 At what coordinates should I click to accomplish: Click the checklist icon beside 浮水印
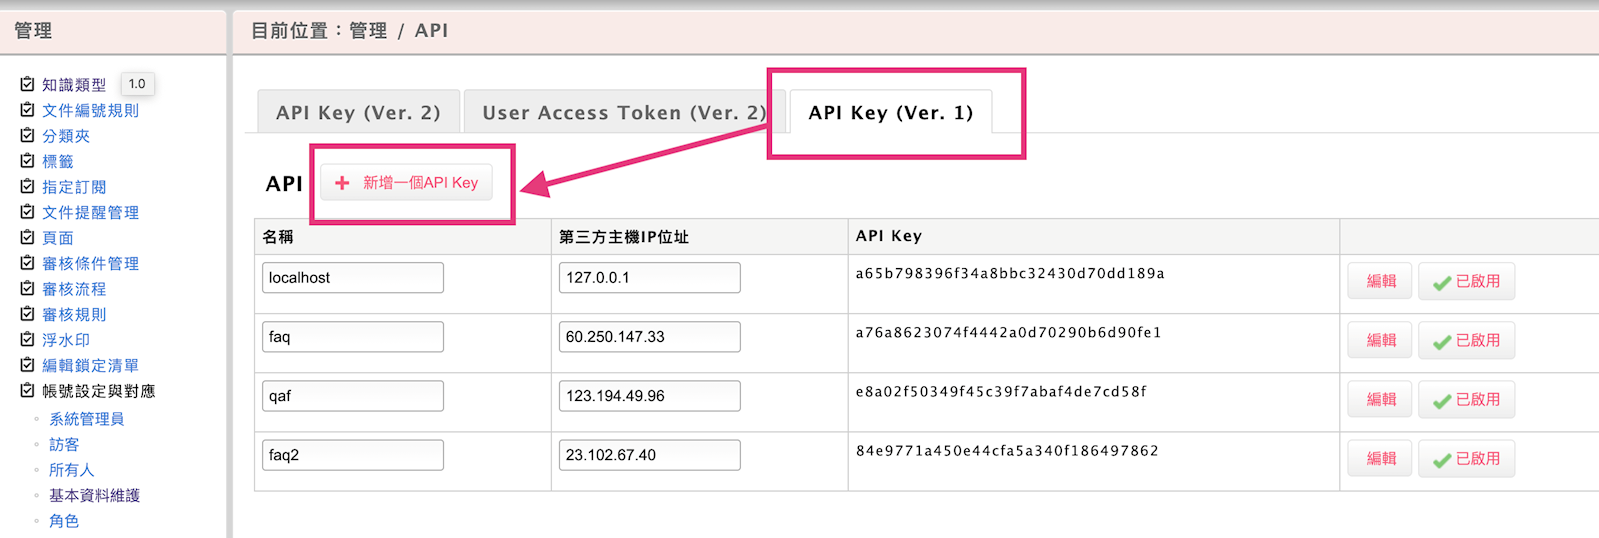[27, 339]
